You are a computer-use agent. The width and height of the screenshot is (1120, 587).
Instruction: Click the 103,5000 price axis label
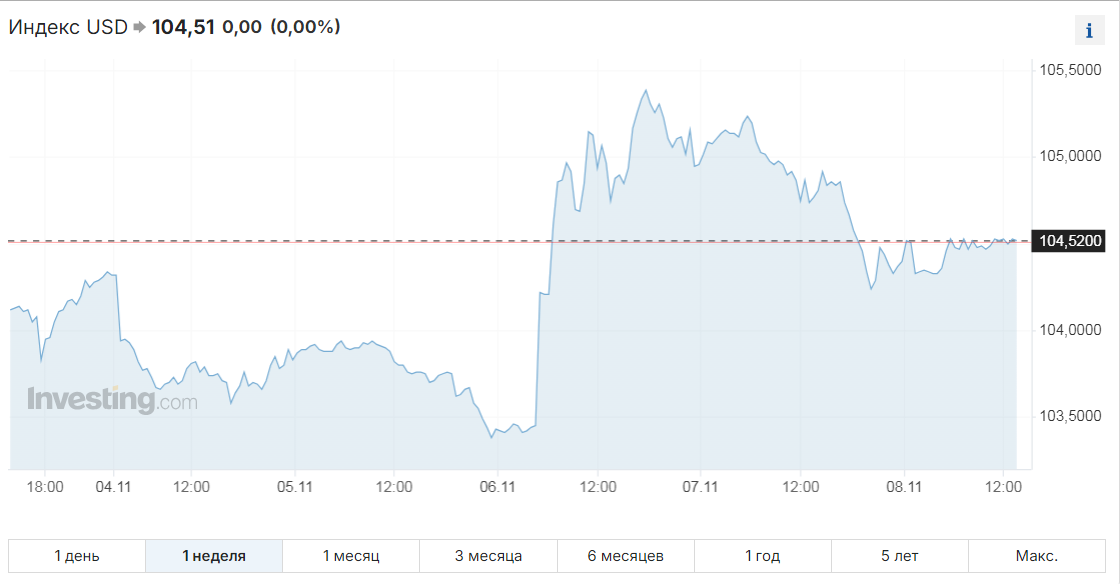click(x=1070, y=416)
